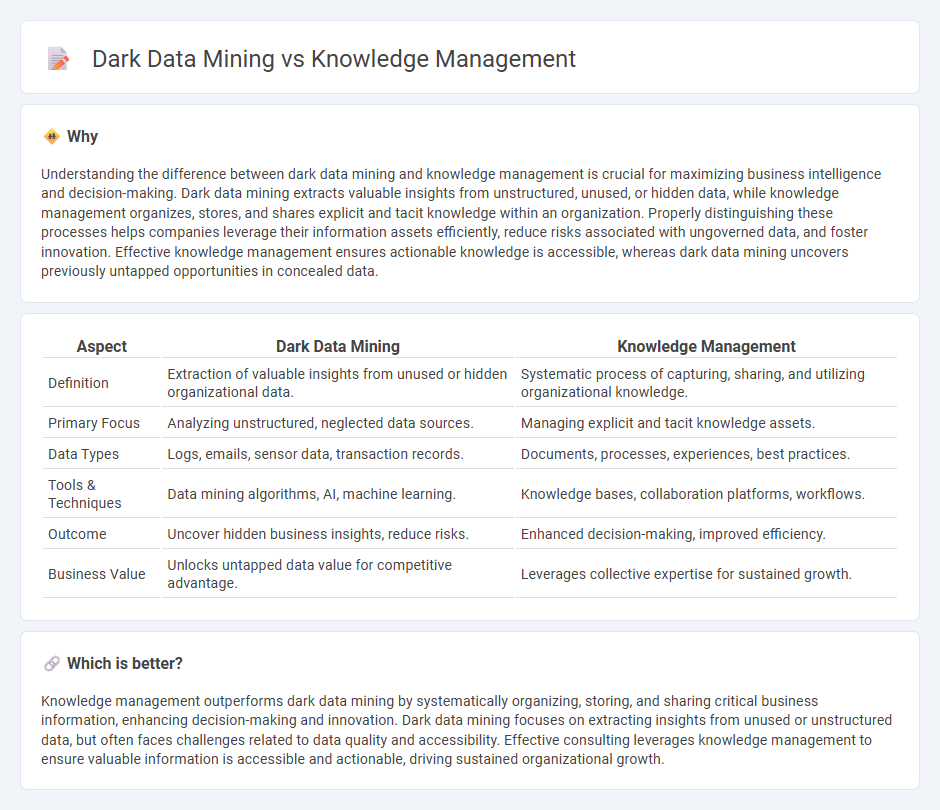This screenshot has width=940, height=810.
Task: Select the 'Business Value' row label
Action: point(97,574)
